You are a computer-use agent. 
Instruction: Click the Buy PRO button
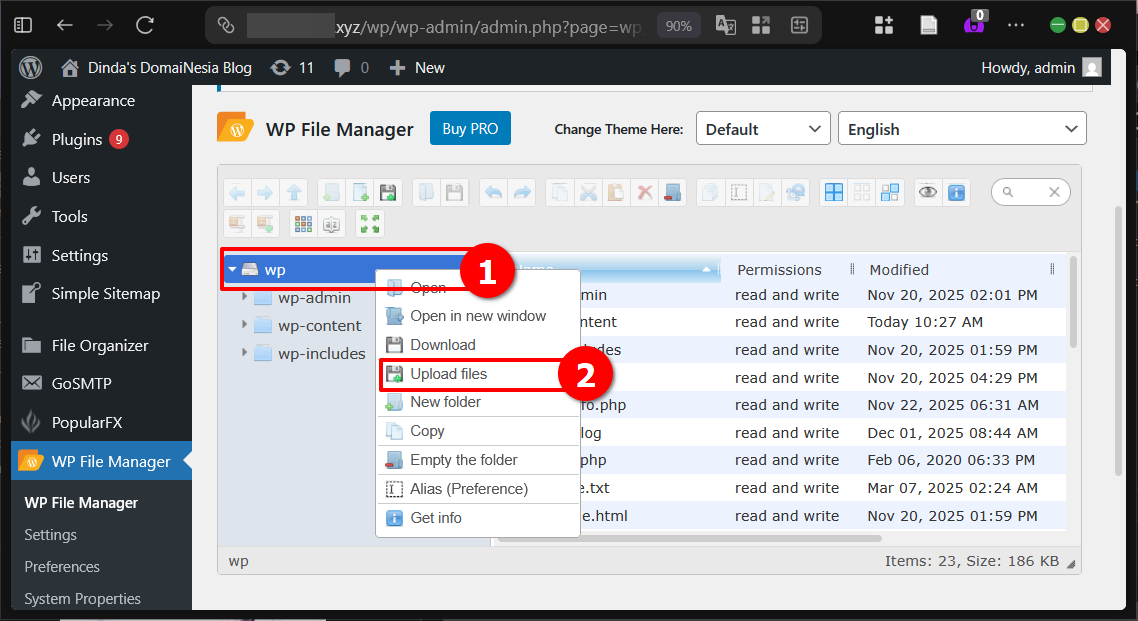(x=470, y=128)
